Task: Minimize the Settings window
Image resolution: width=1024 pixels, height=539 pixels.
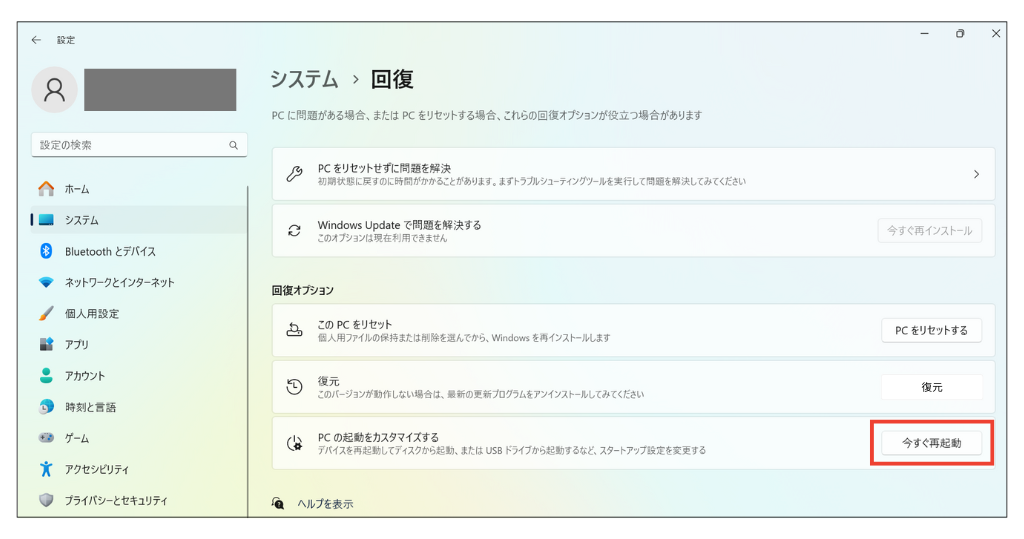Action: click(924, 33)
